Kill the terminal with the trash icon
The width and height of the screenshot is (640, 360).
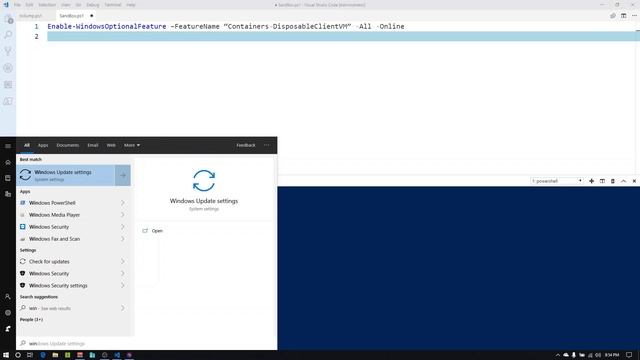(x=613, y=181)
